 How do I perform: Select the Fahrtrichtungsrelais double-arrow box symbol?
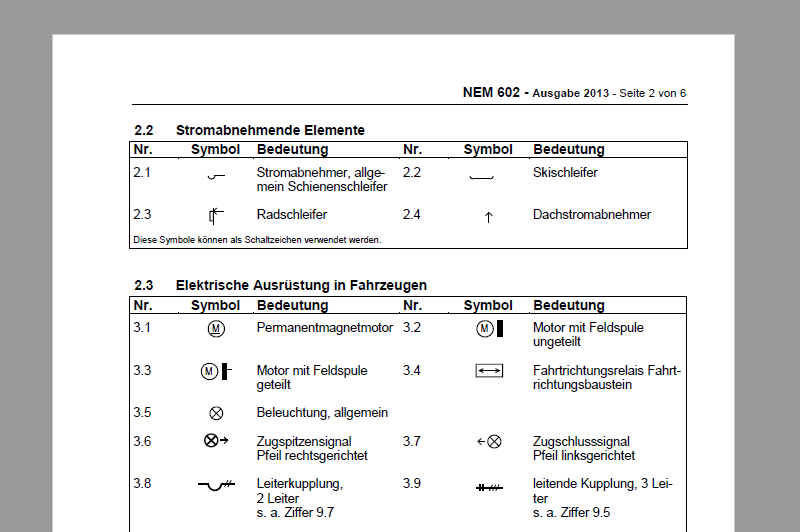tap(489, 371)
